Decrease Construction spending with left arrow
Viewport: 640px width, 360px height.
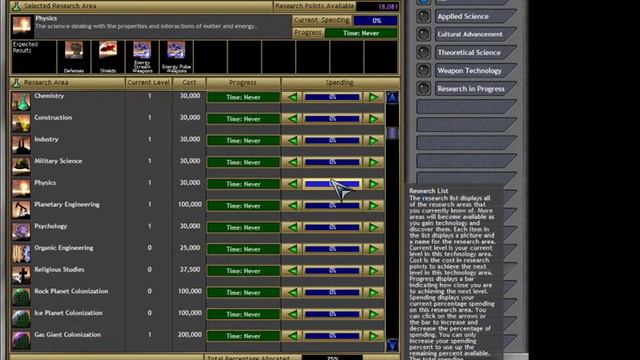tap(292, 119)
